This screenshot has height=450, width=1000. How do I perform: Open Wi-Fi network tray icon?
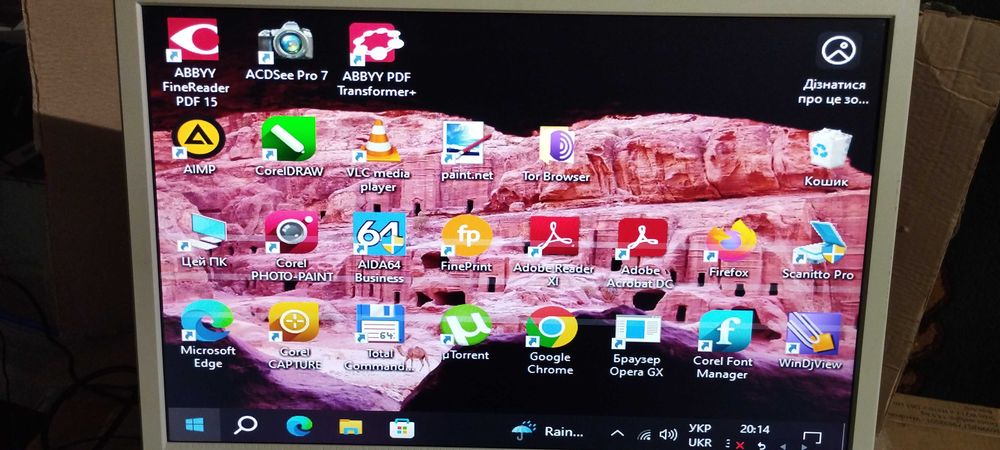645,435
